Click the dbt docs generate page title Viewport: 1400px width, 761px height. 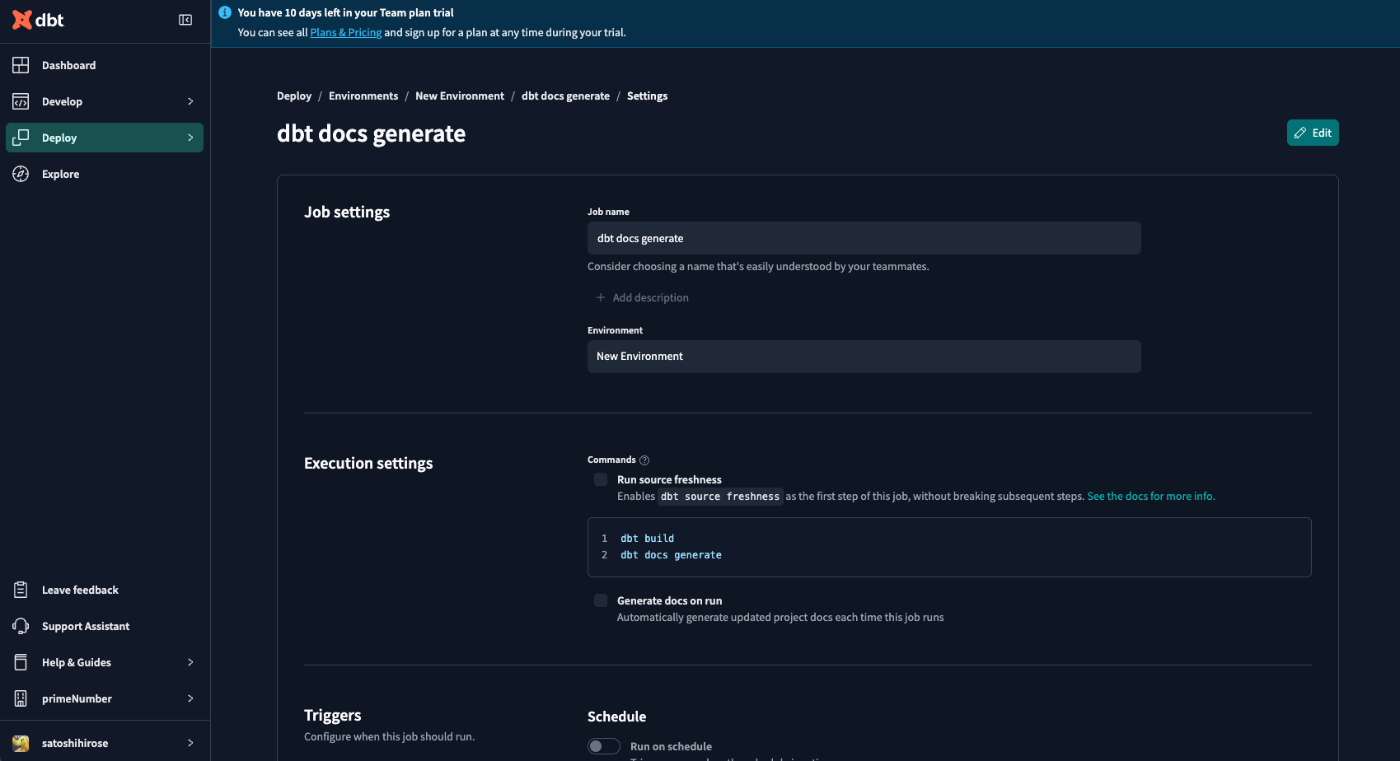(371, 133)
